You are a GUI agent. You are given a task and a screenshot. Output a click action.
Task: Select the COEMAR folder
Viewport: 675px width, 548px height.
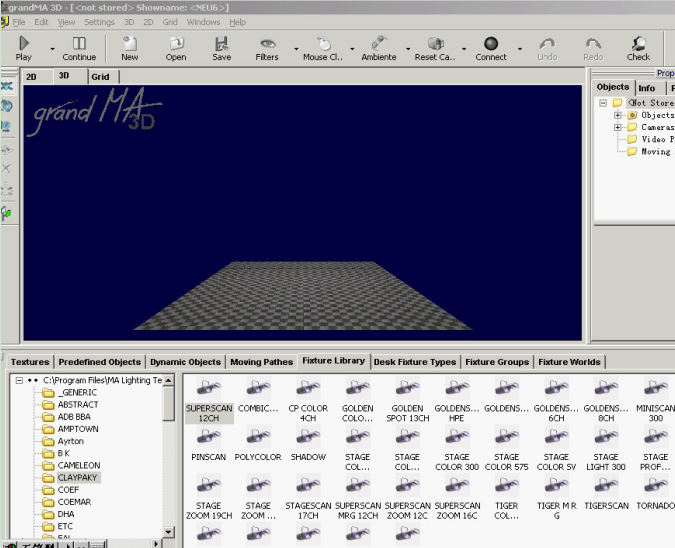74,502
